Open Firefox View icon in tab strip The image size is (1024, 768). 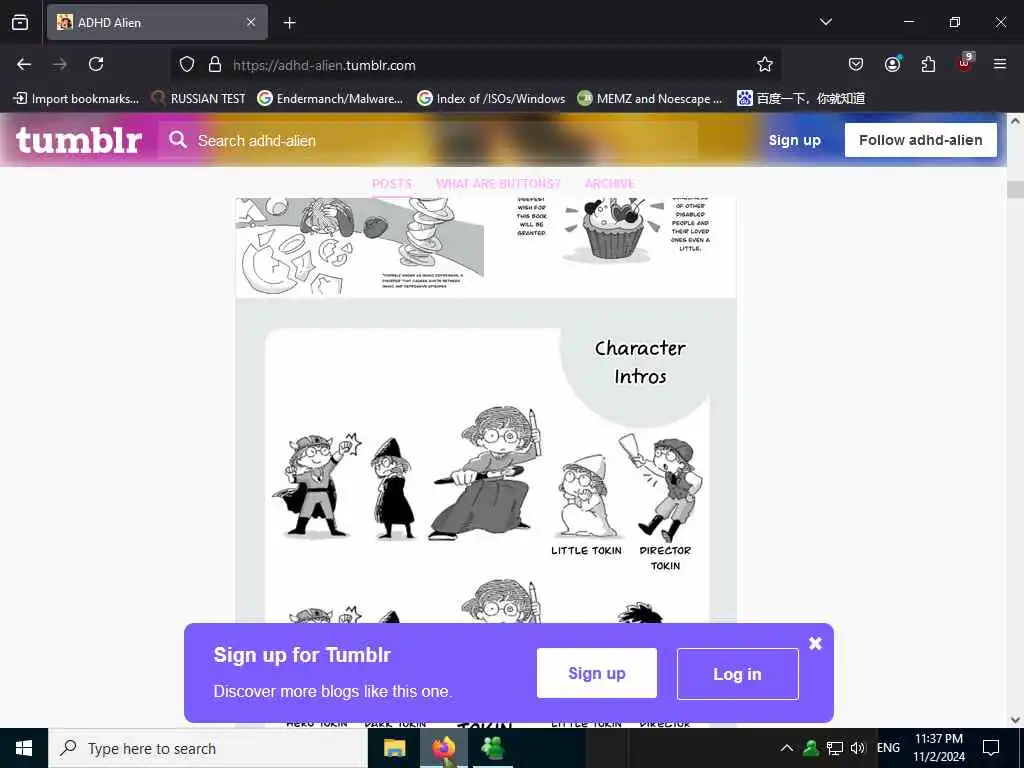coord(20,22)
